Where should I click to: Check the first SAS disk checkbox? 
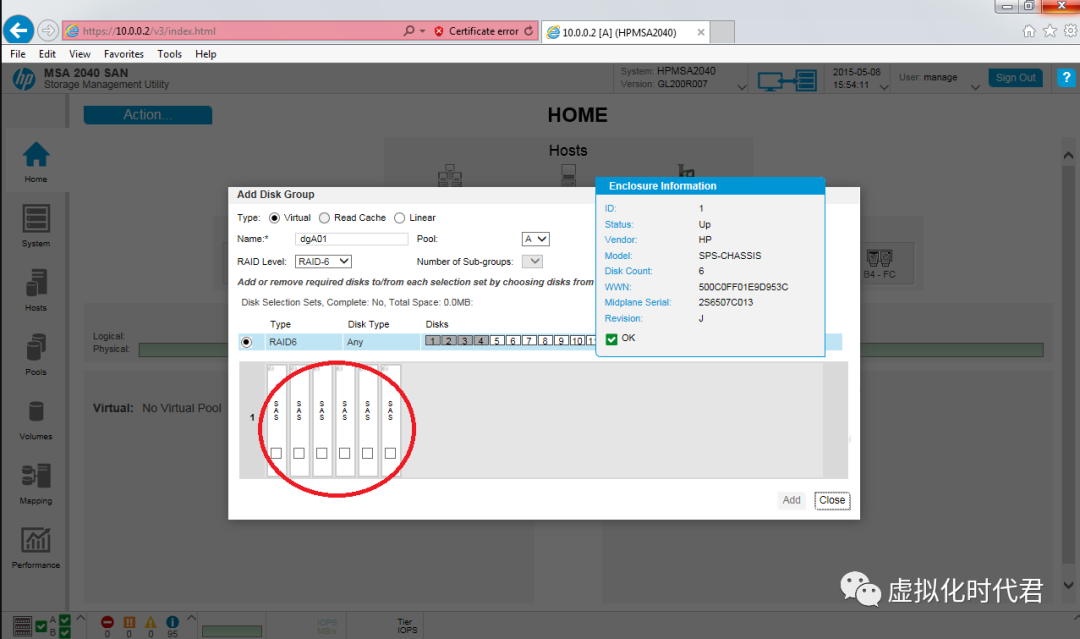click(x=276, y=453)
